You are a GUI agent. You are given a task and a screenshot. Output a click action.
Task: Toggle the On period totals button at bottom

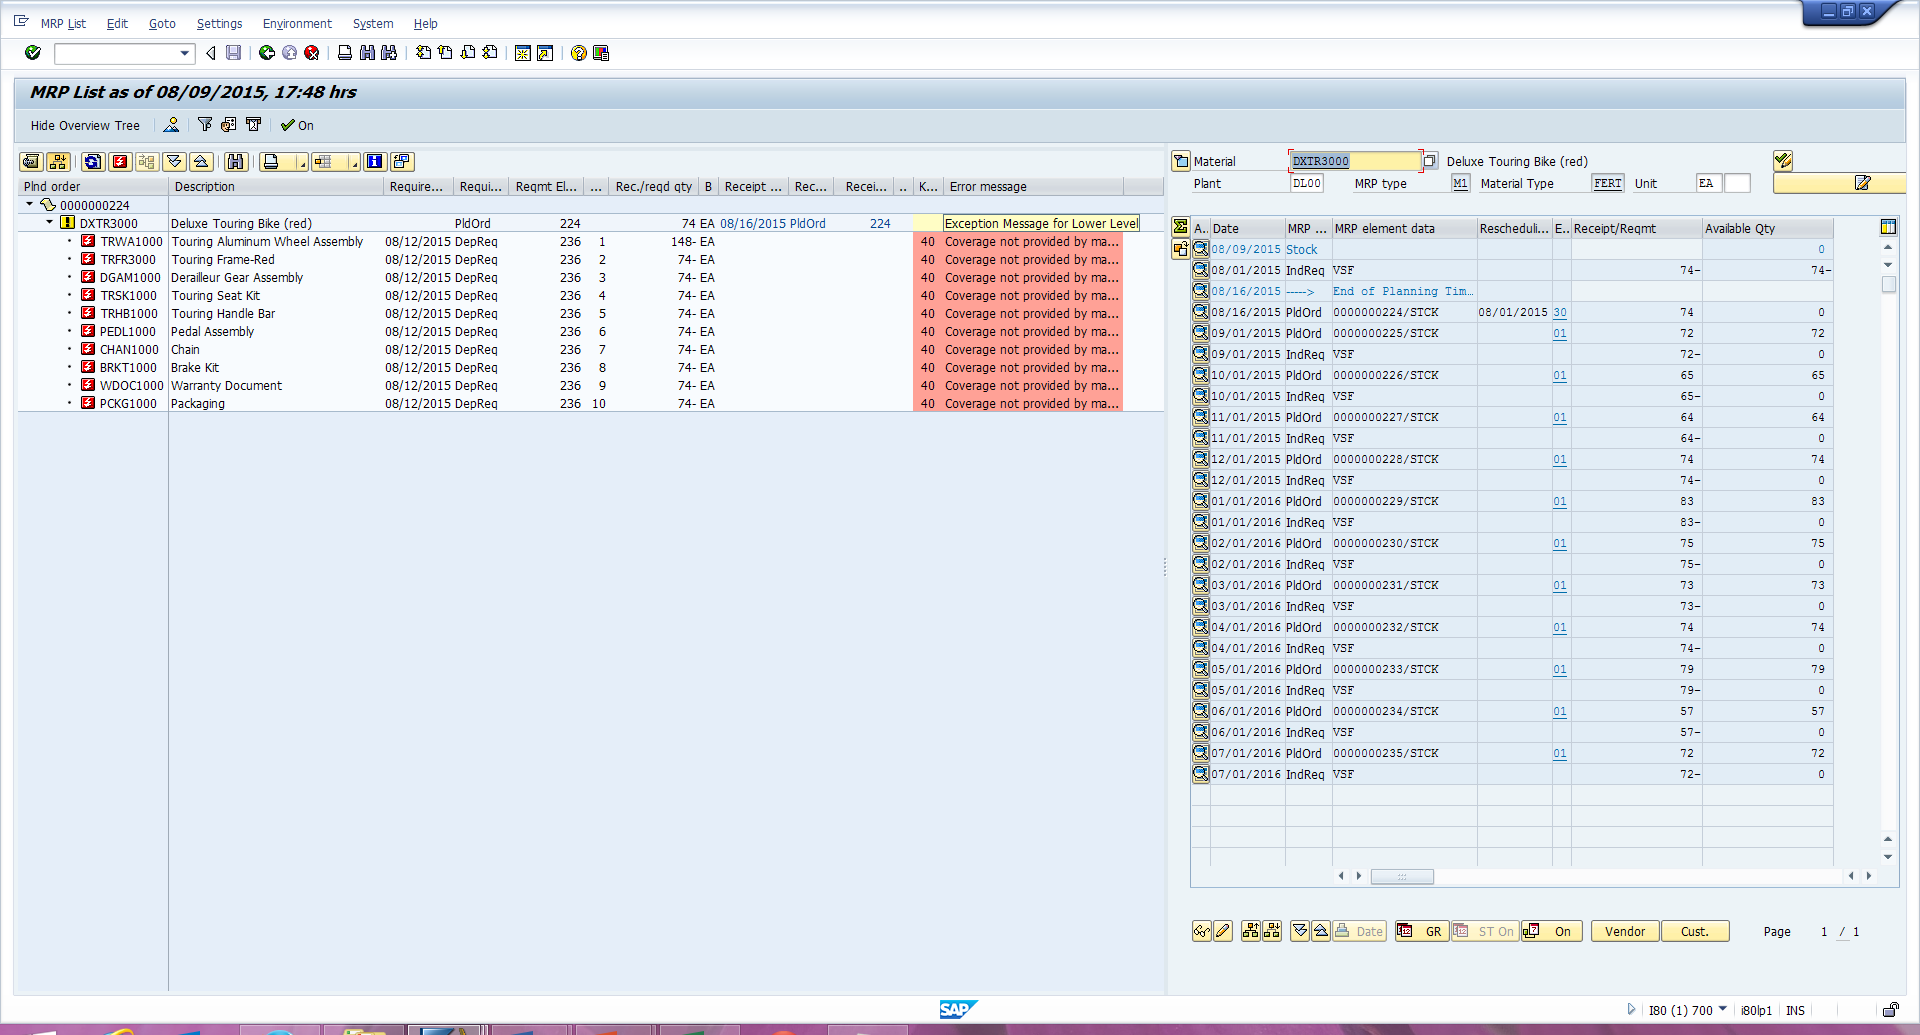[x=1551, y=932]
